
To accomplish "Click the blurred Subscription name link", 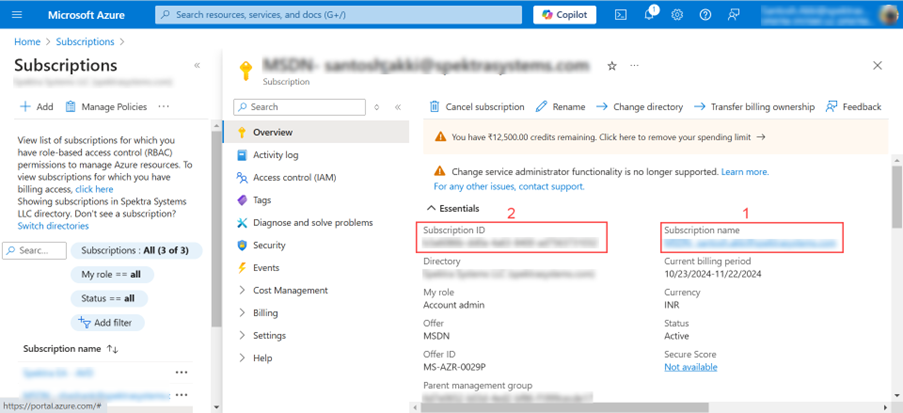I will [749, 244].
